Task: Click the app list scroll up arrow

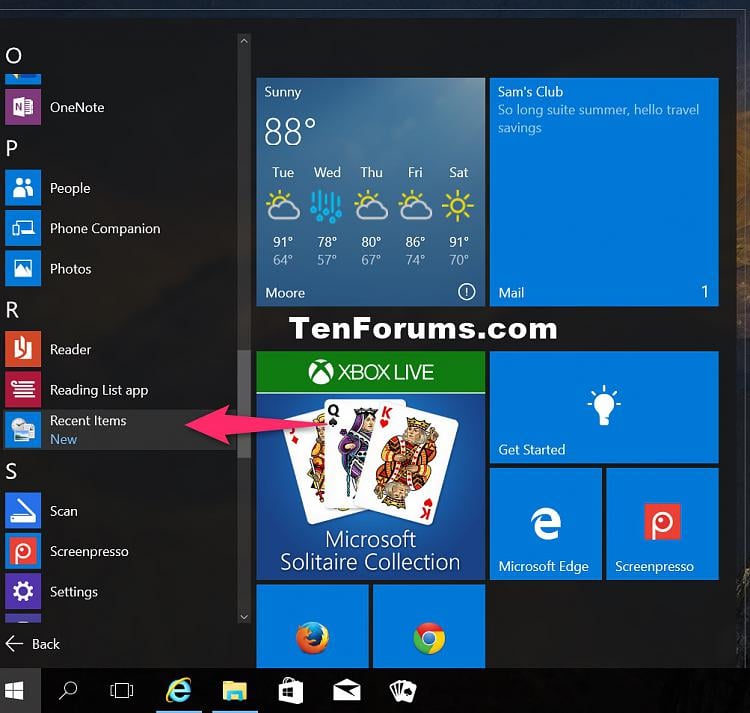Action: (x=244, y=41)
